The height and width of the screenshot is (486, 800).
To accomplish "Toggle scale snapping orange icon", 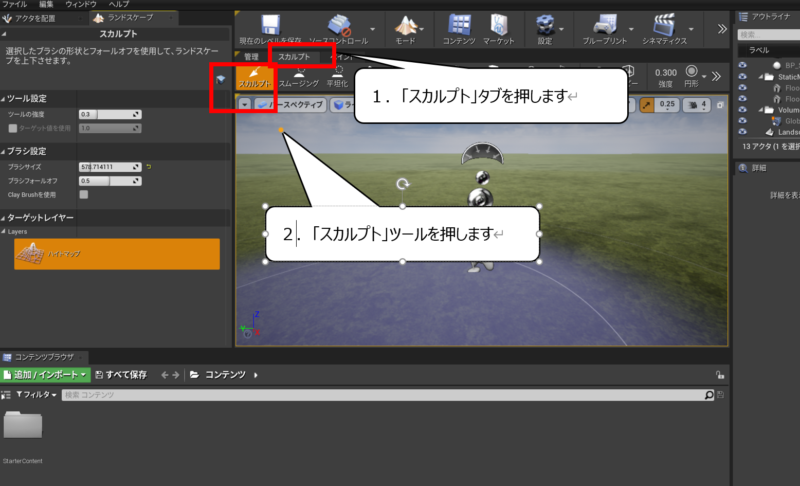I will 646,105.
